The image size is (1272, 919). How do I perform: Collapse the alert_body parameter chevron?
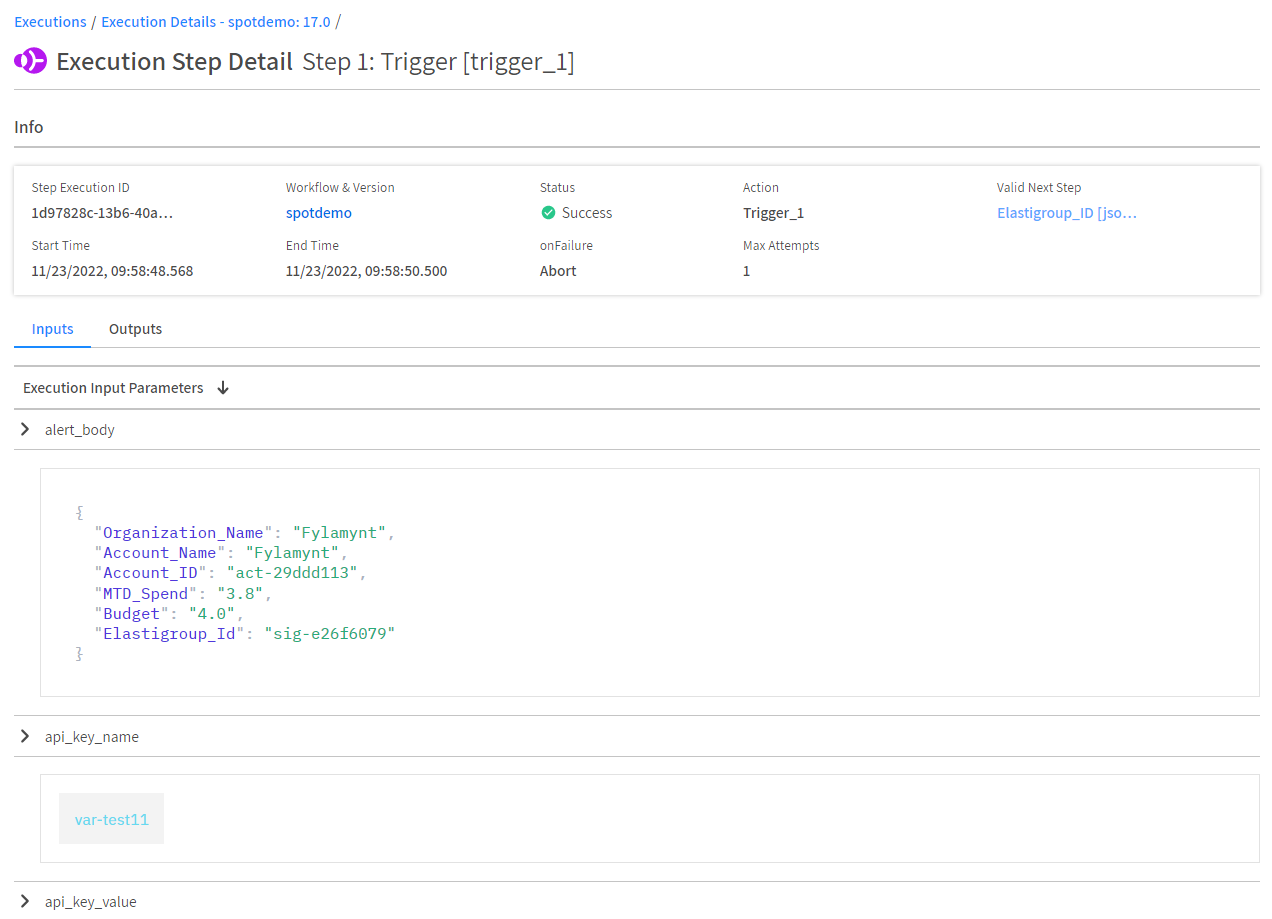[x=26, y=430]
